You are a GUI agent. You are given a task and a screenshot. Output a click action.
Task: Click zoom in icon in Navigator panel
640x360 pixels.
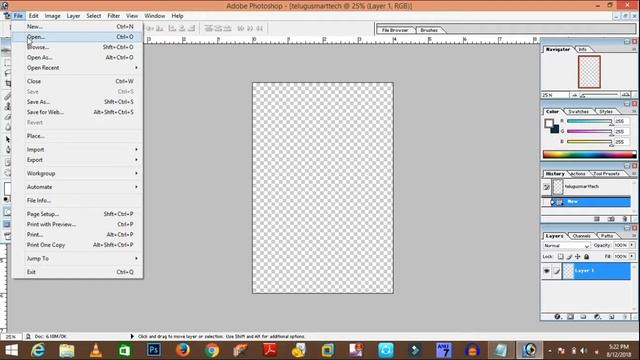point(626,95)
